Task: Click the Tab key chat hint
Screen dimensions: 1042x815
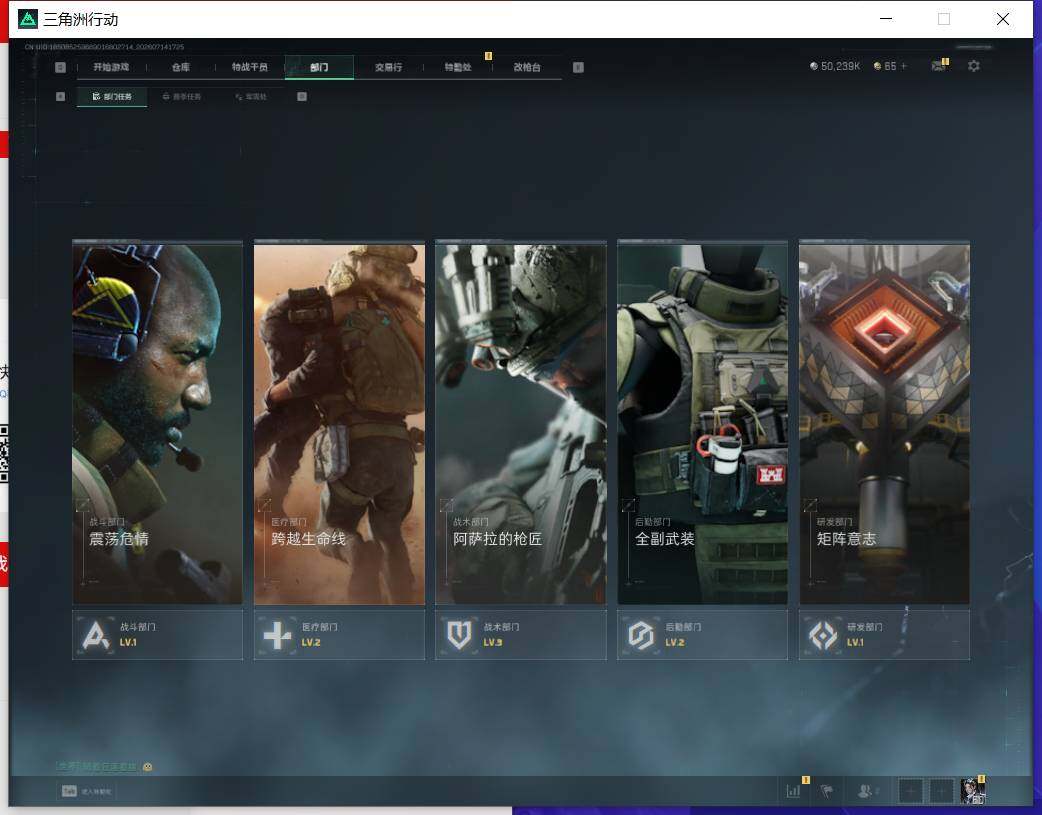Action: tap(86, 791)
